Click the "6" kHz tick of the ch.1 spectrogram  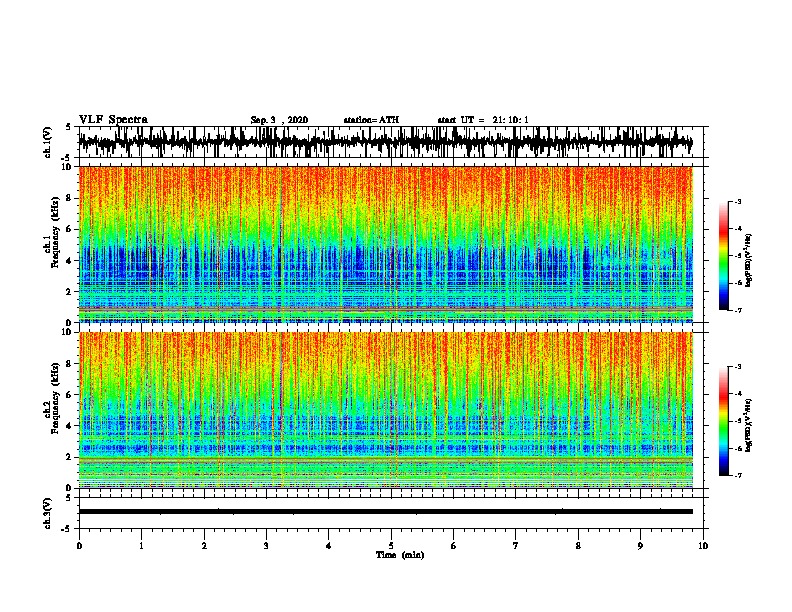coord(69,229)
